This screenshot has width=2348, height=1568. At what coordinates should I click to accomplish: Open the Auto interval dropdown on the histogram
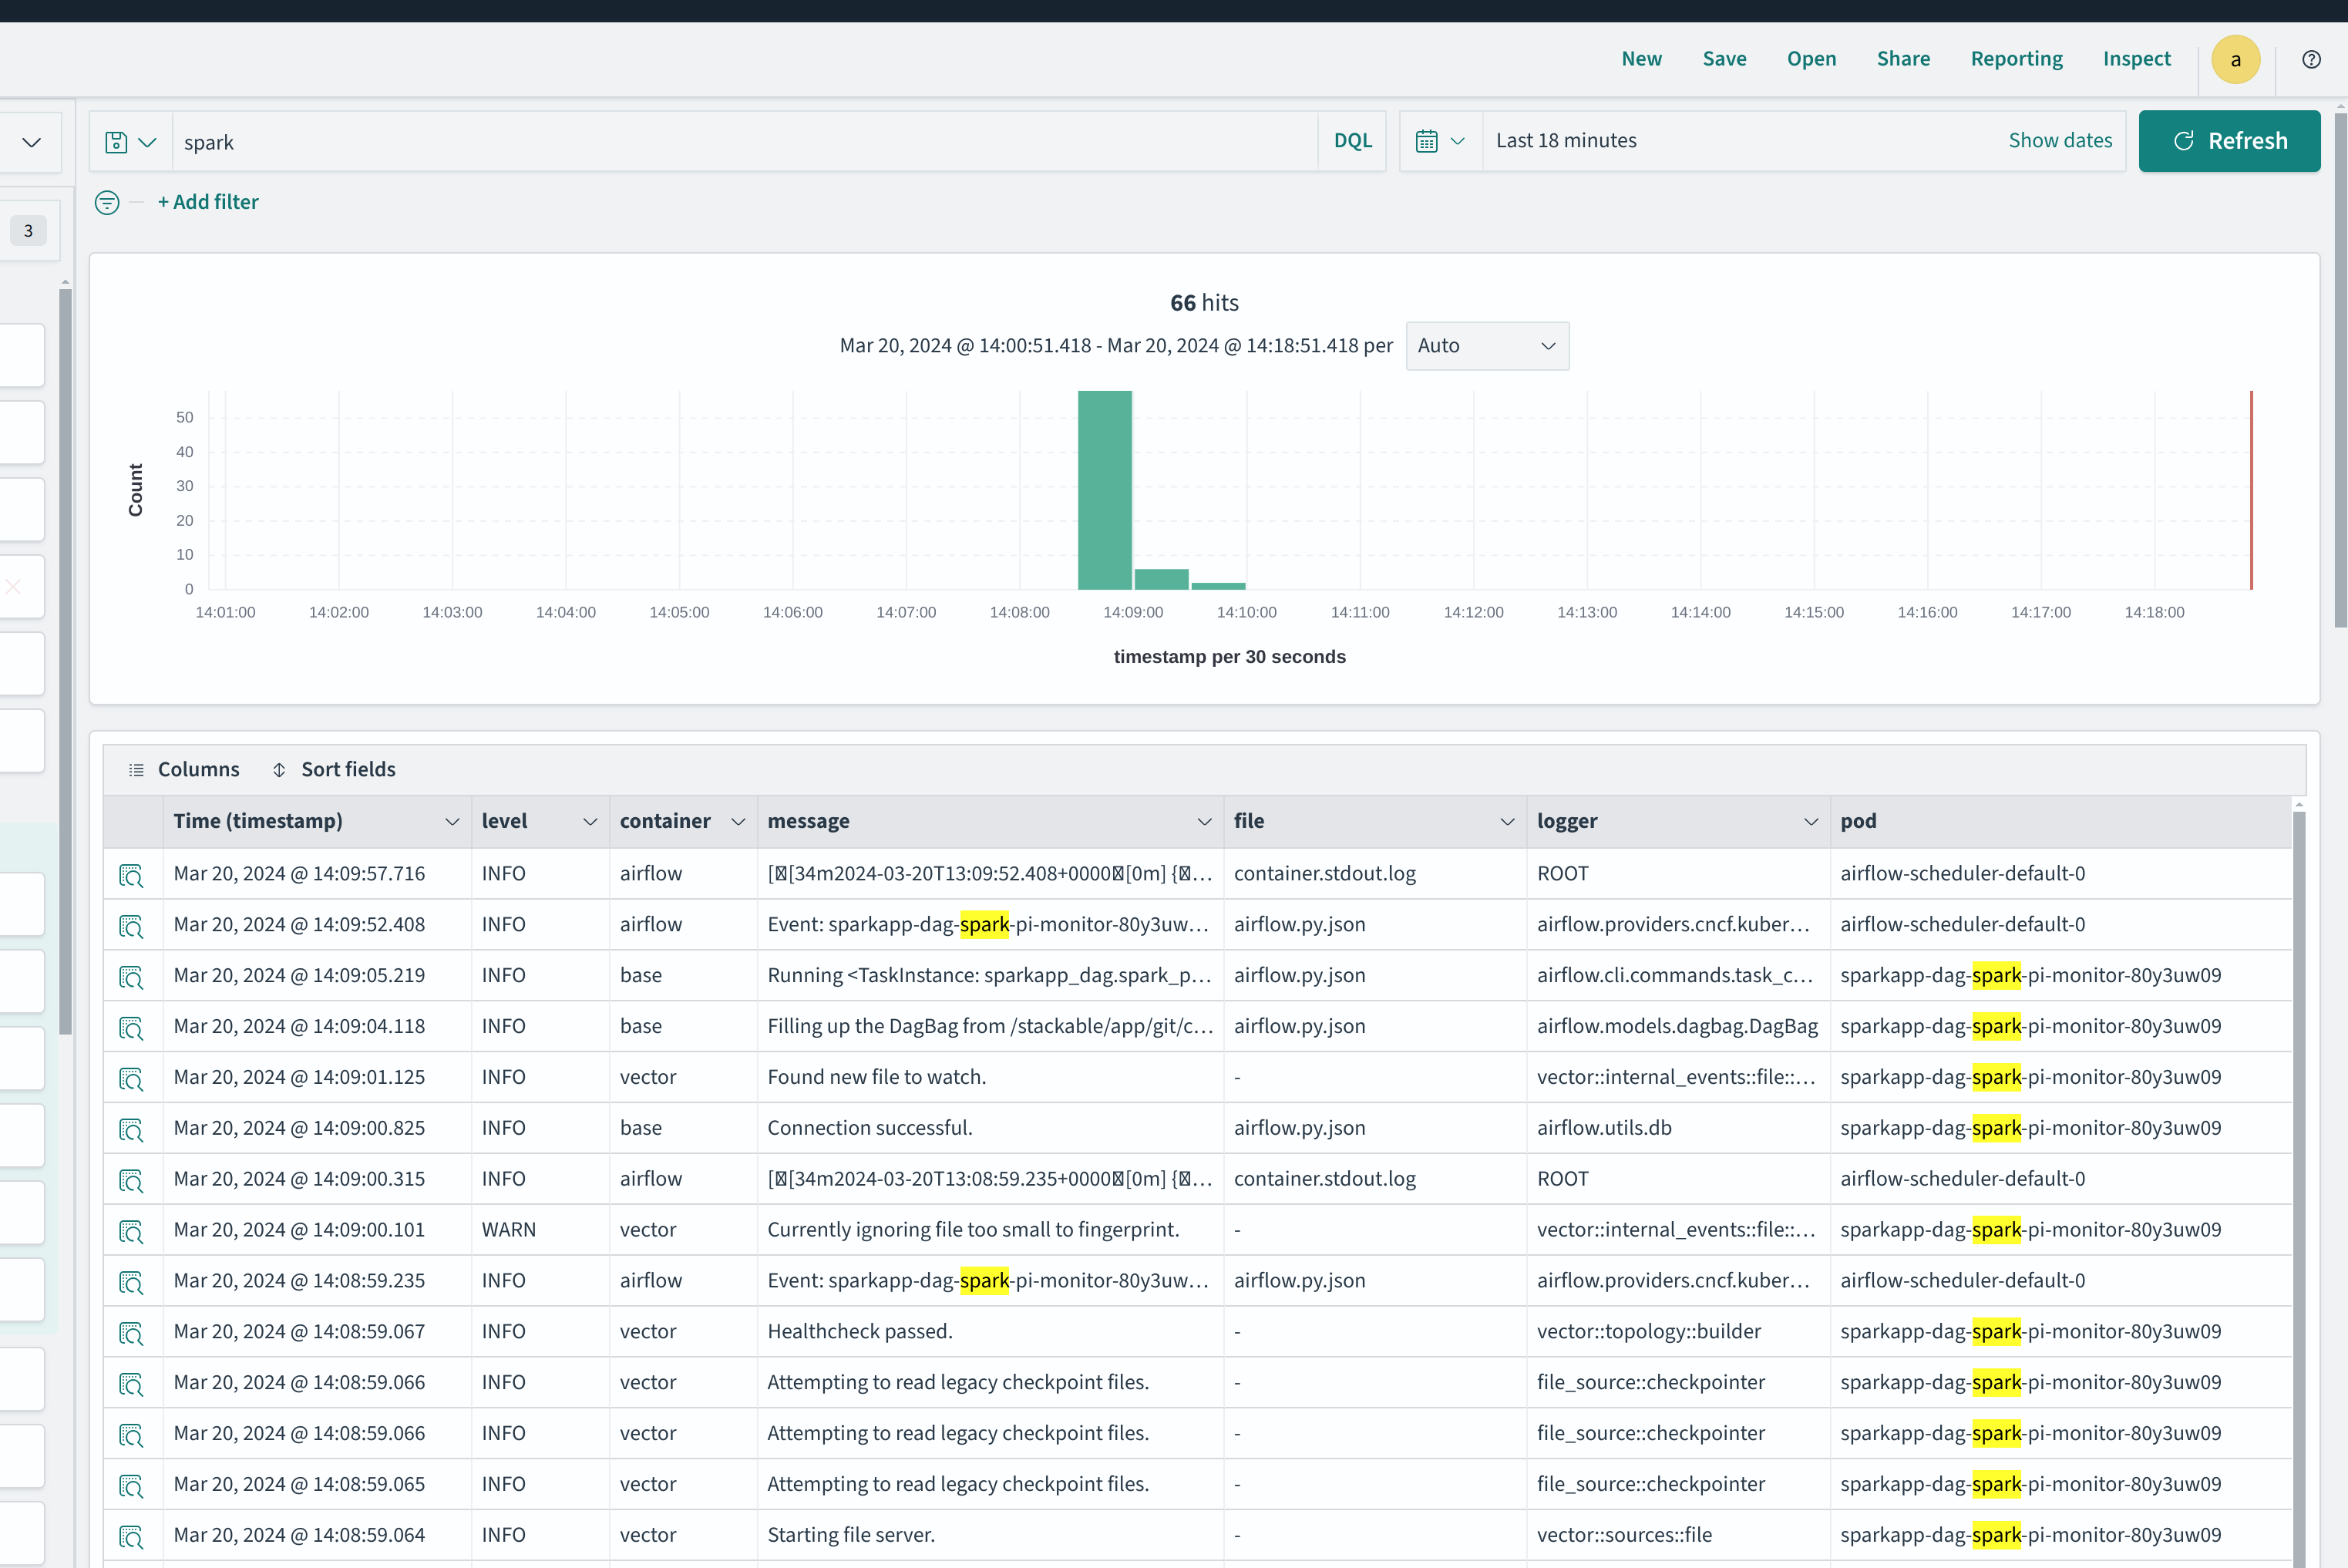[1487, 345]
